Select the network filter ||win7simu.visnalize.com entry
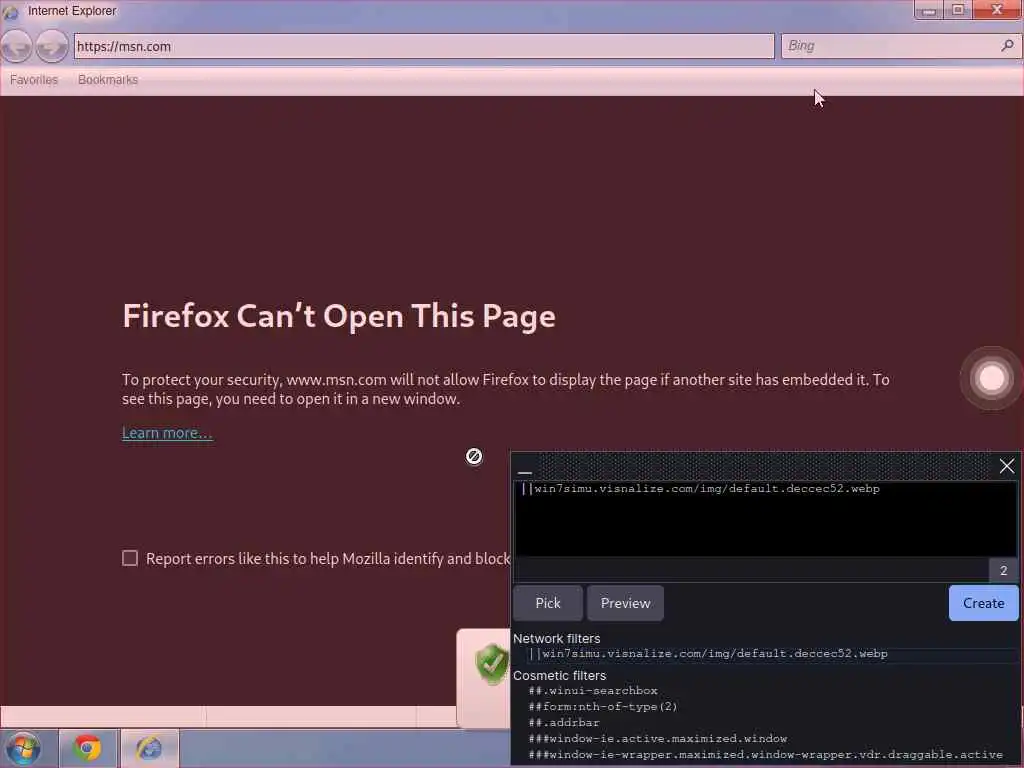1024x768 pixels. point(708,654)
